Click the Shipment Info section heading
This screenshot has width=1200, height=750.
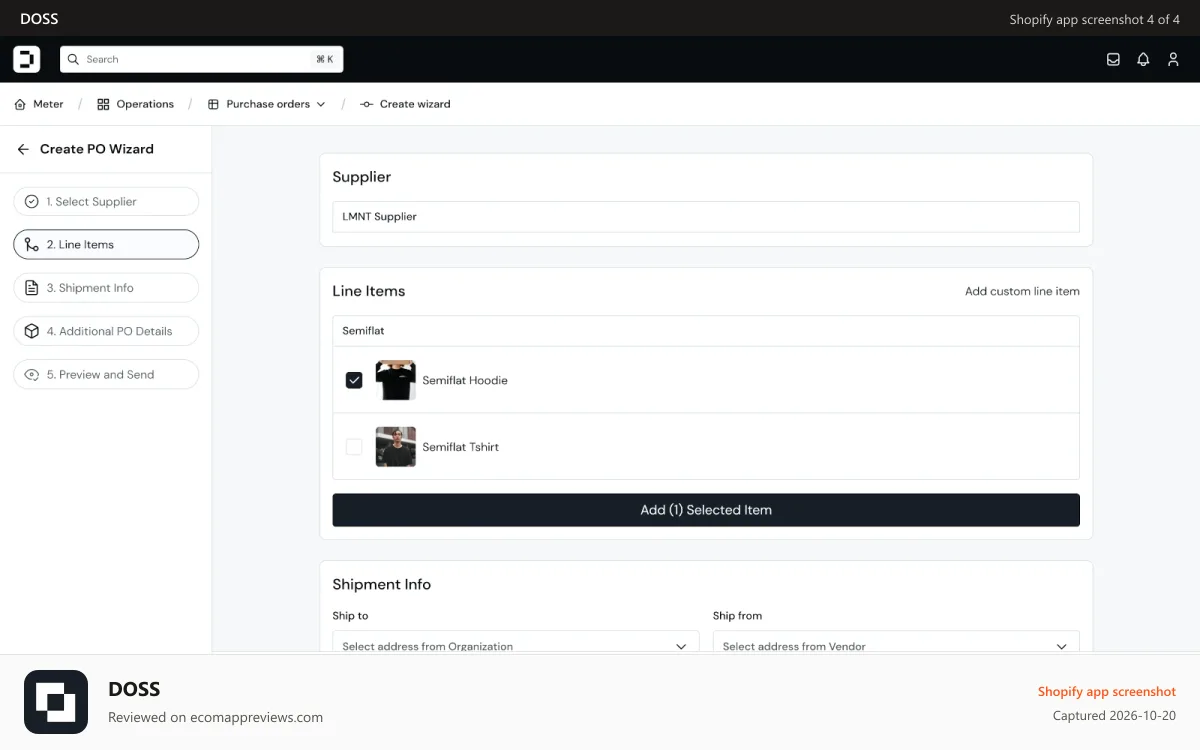[x=382, y=584]
